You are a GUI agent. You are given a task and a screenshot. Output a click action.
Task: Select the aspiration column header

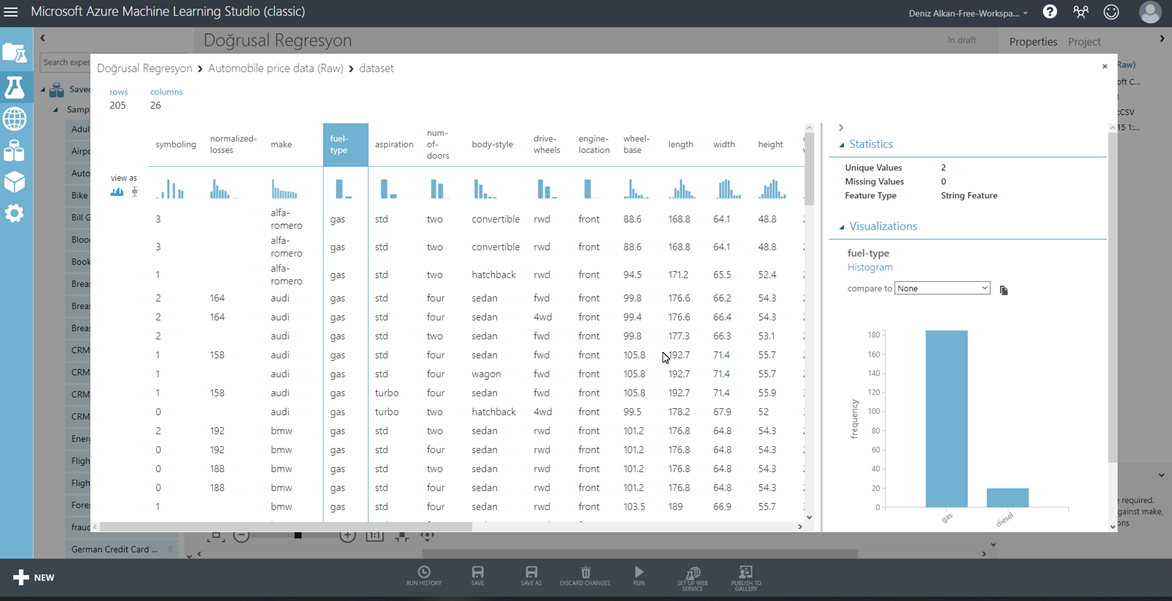394,144
